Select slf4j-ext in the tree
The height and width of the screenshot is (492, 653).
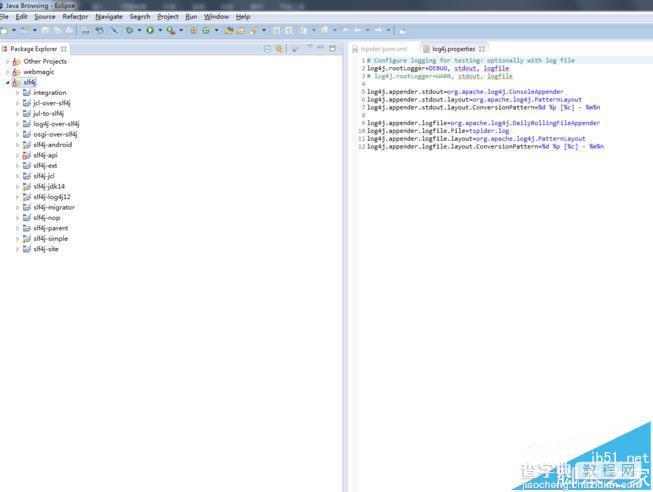(45, 166)
